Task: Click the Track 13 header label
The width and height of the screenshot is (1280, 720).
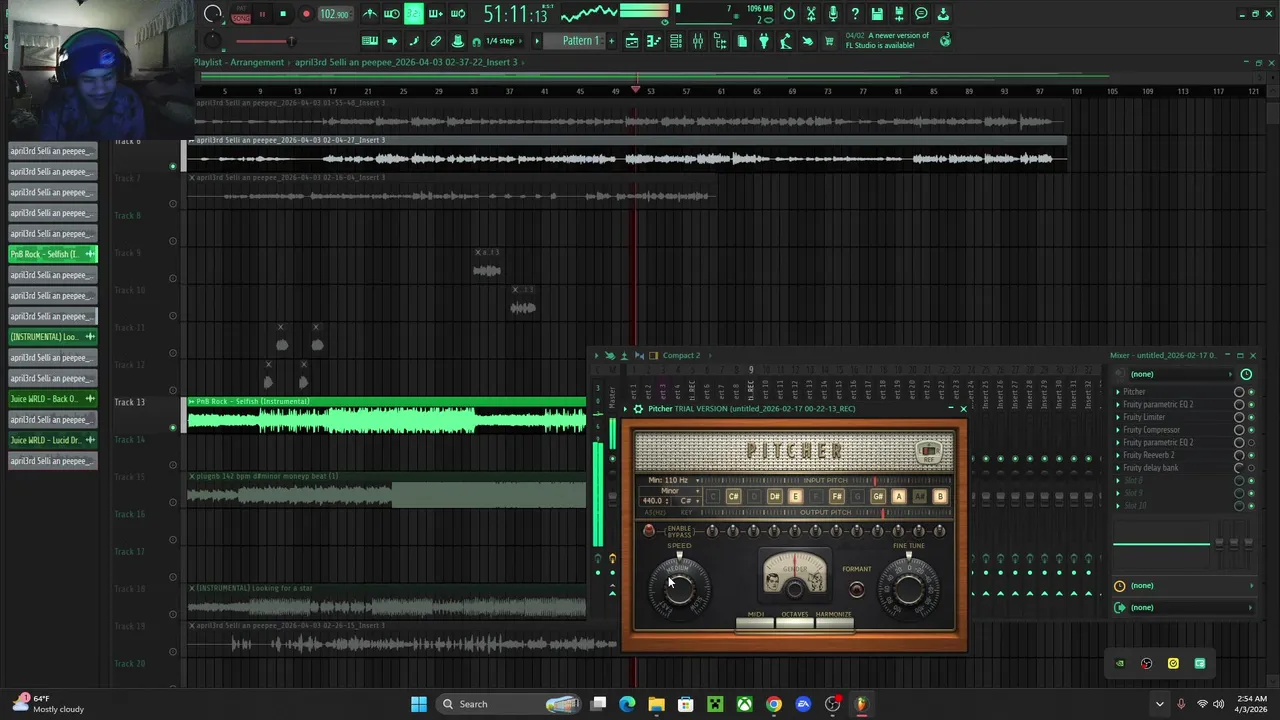Action: click(x=129, y=402)
